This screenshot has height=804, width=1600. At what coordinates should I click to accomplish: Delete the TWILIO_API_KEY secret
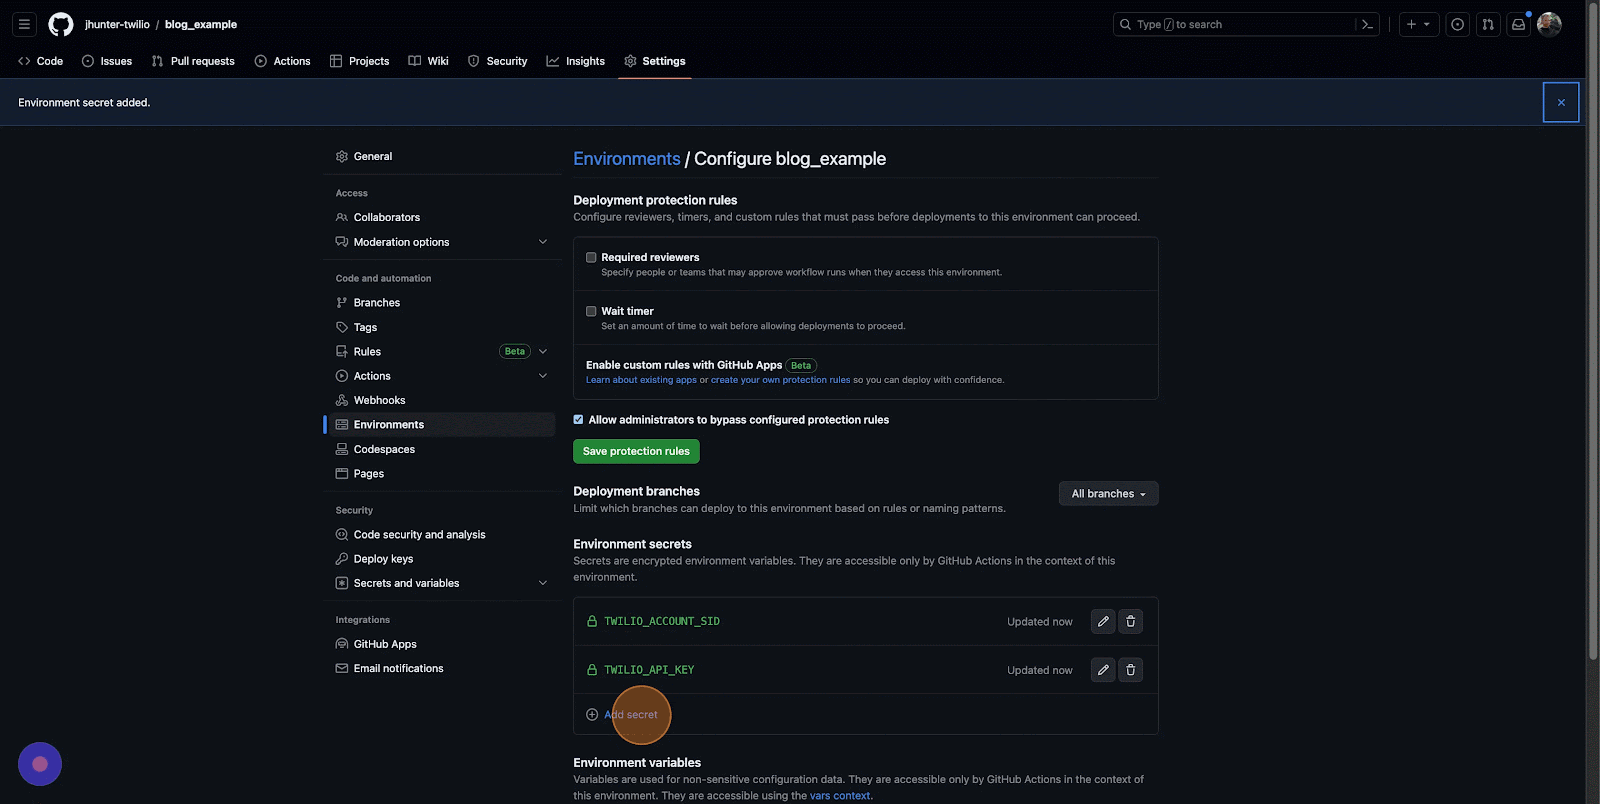point(1131,670)
